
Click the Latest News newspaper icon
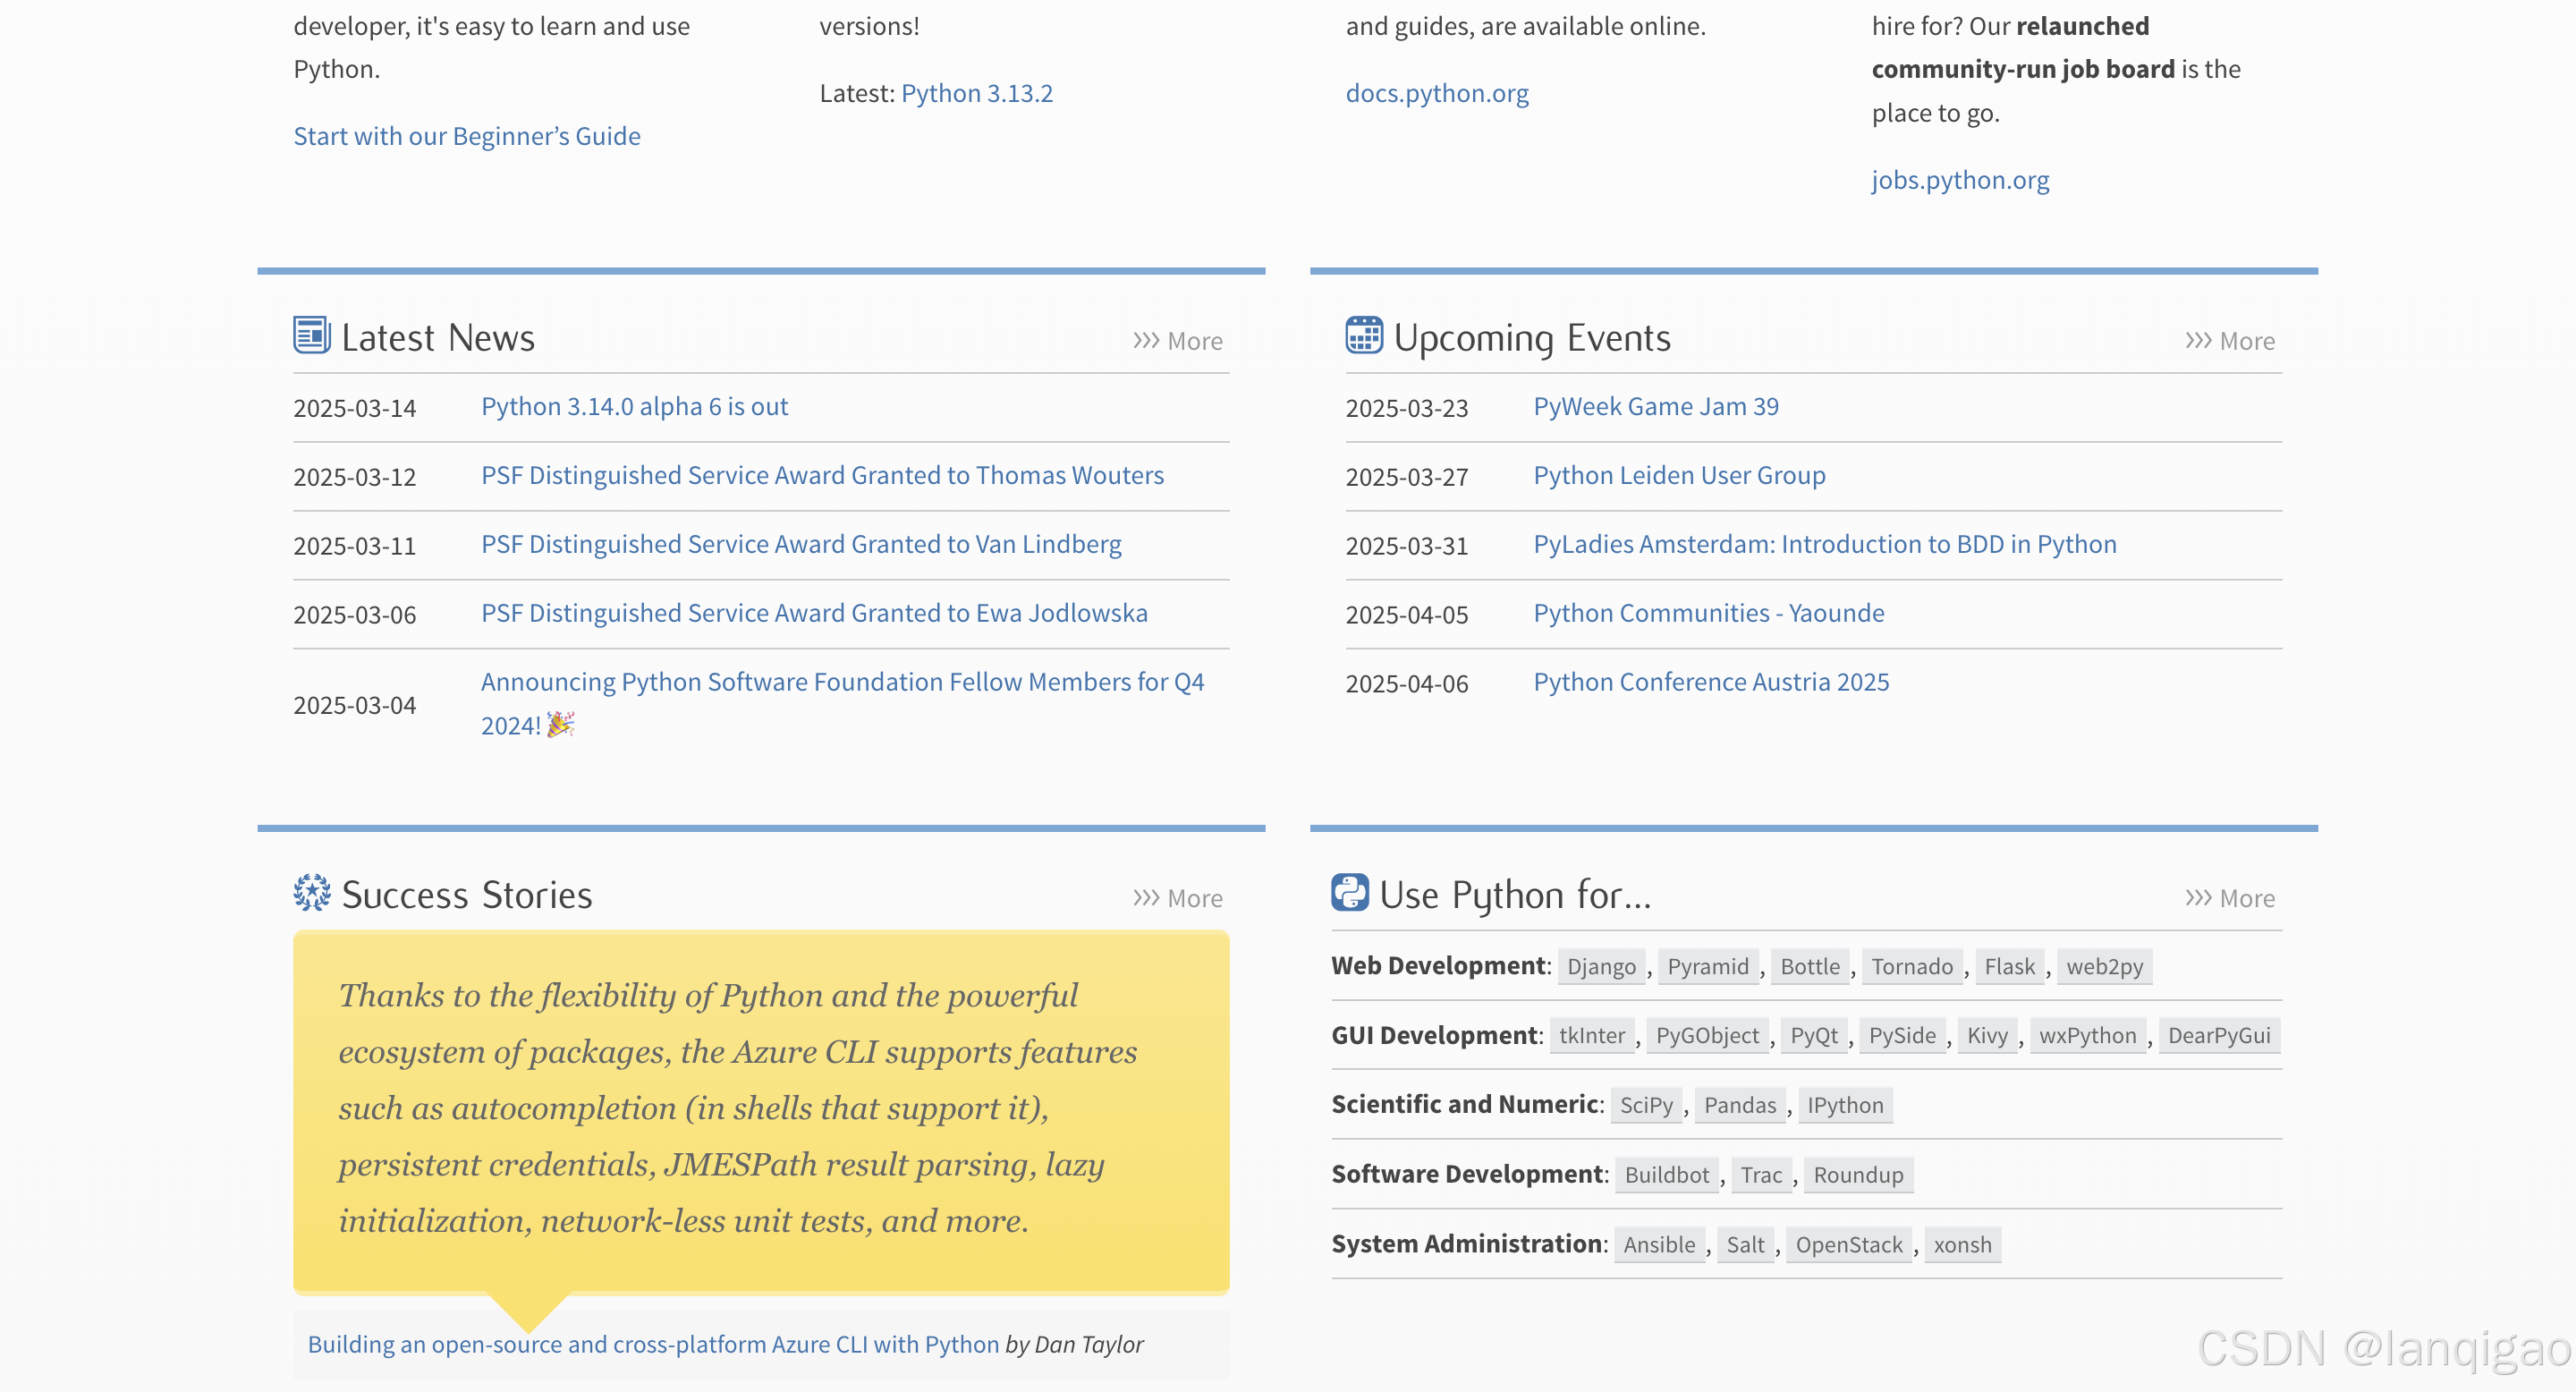[311, 335]
